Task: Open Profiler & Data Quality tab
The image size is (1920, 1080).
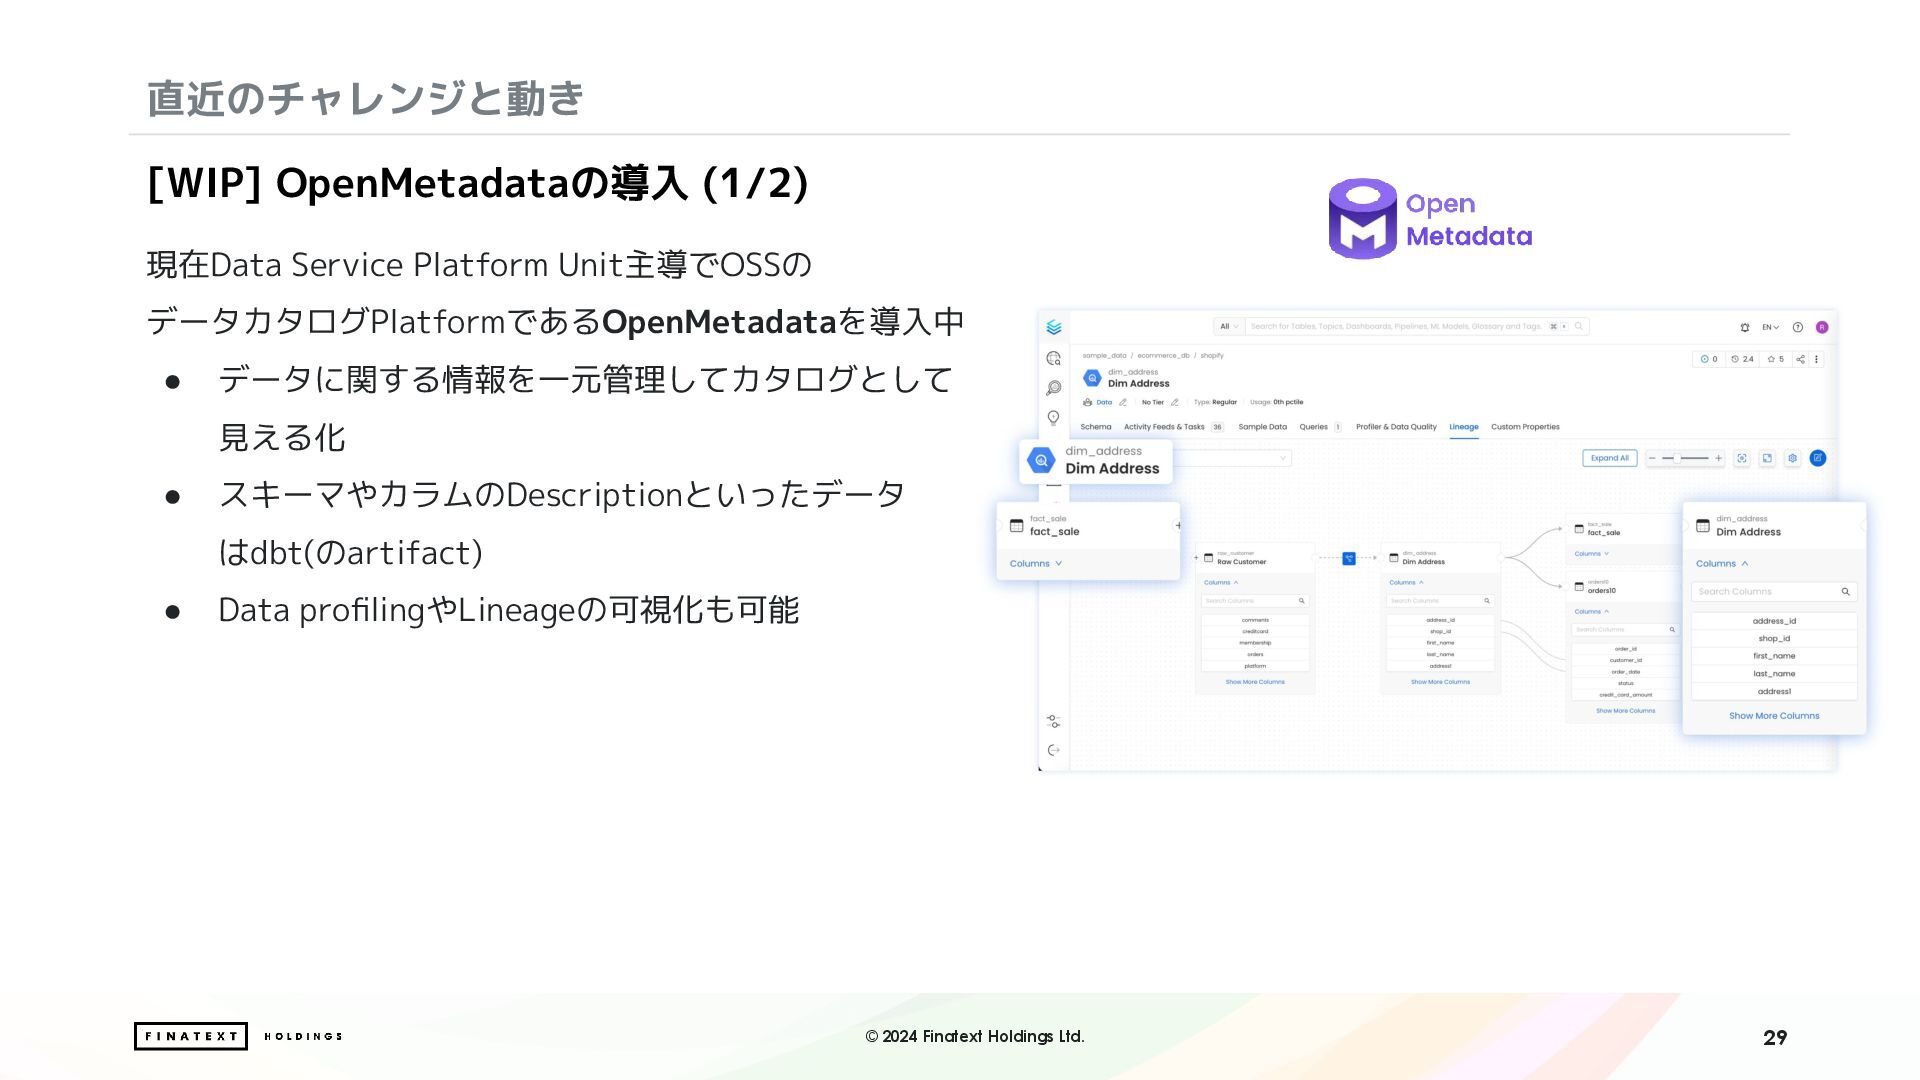Action: (x=1396, y=427)
